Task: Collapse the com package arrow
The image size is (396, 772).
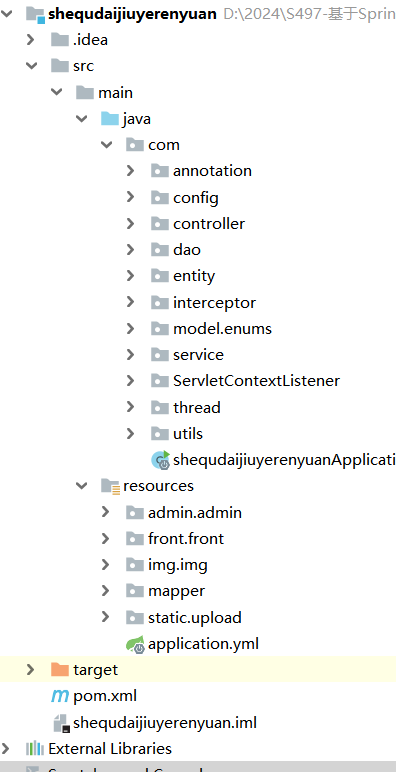Action: point(107,144)
